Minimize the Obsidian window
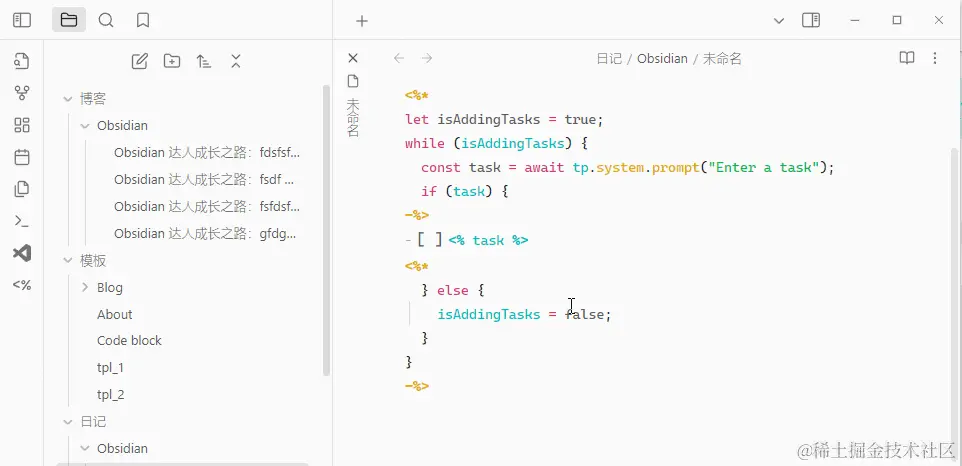The height and width of the screenshot is (466, 962). (x=855, y=20)
